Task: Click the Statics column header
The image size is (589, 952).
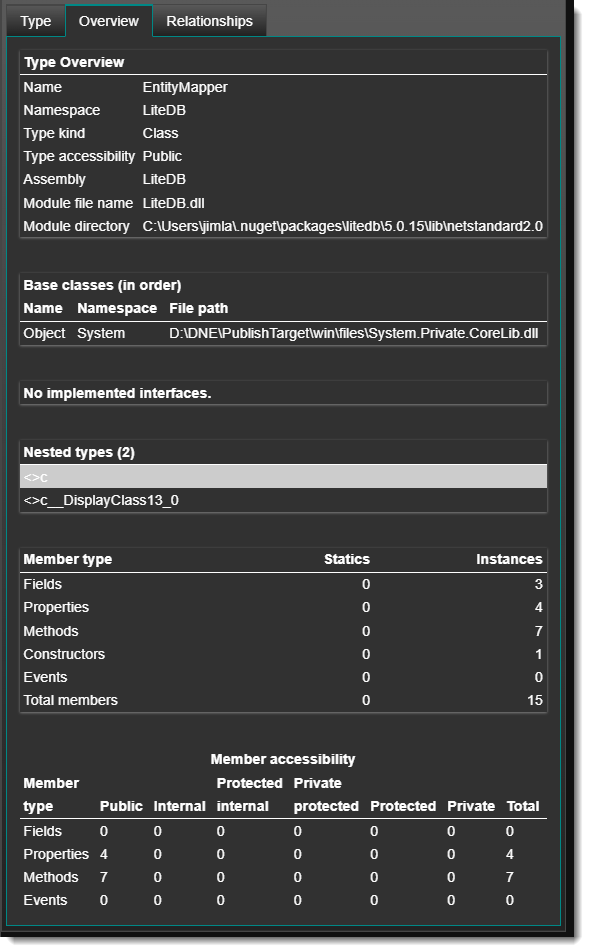Action: tap(347, 559)
